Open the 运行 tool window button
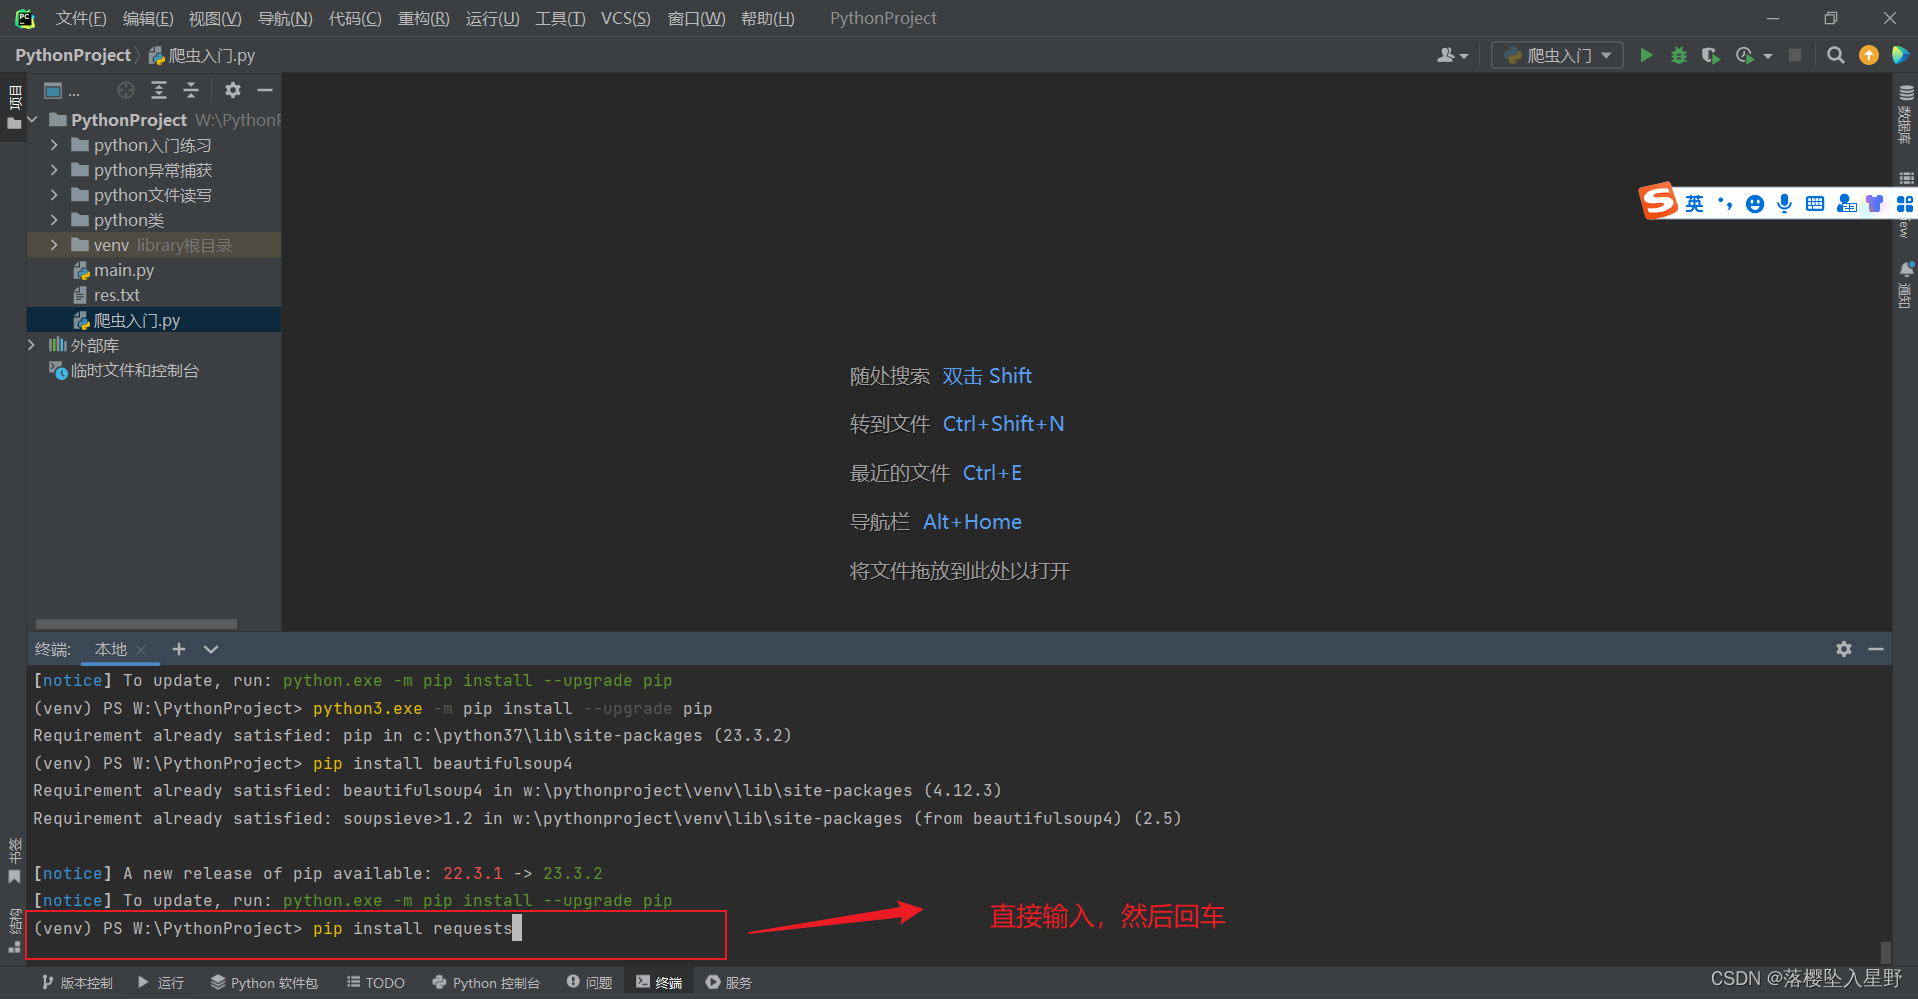1918x999 pixels. [161, 983]
